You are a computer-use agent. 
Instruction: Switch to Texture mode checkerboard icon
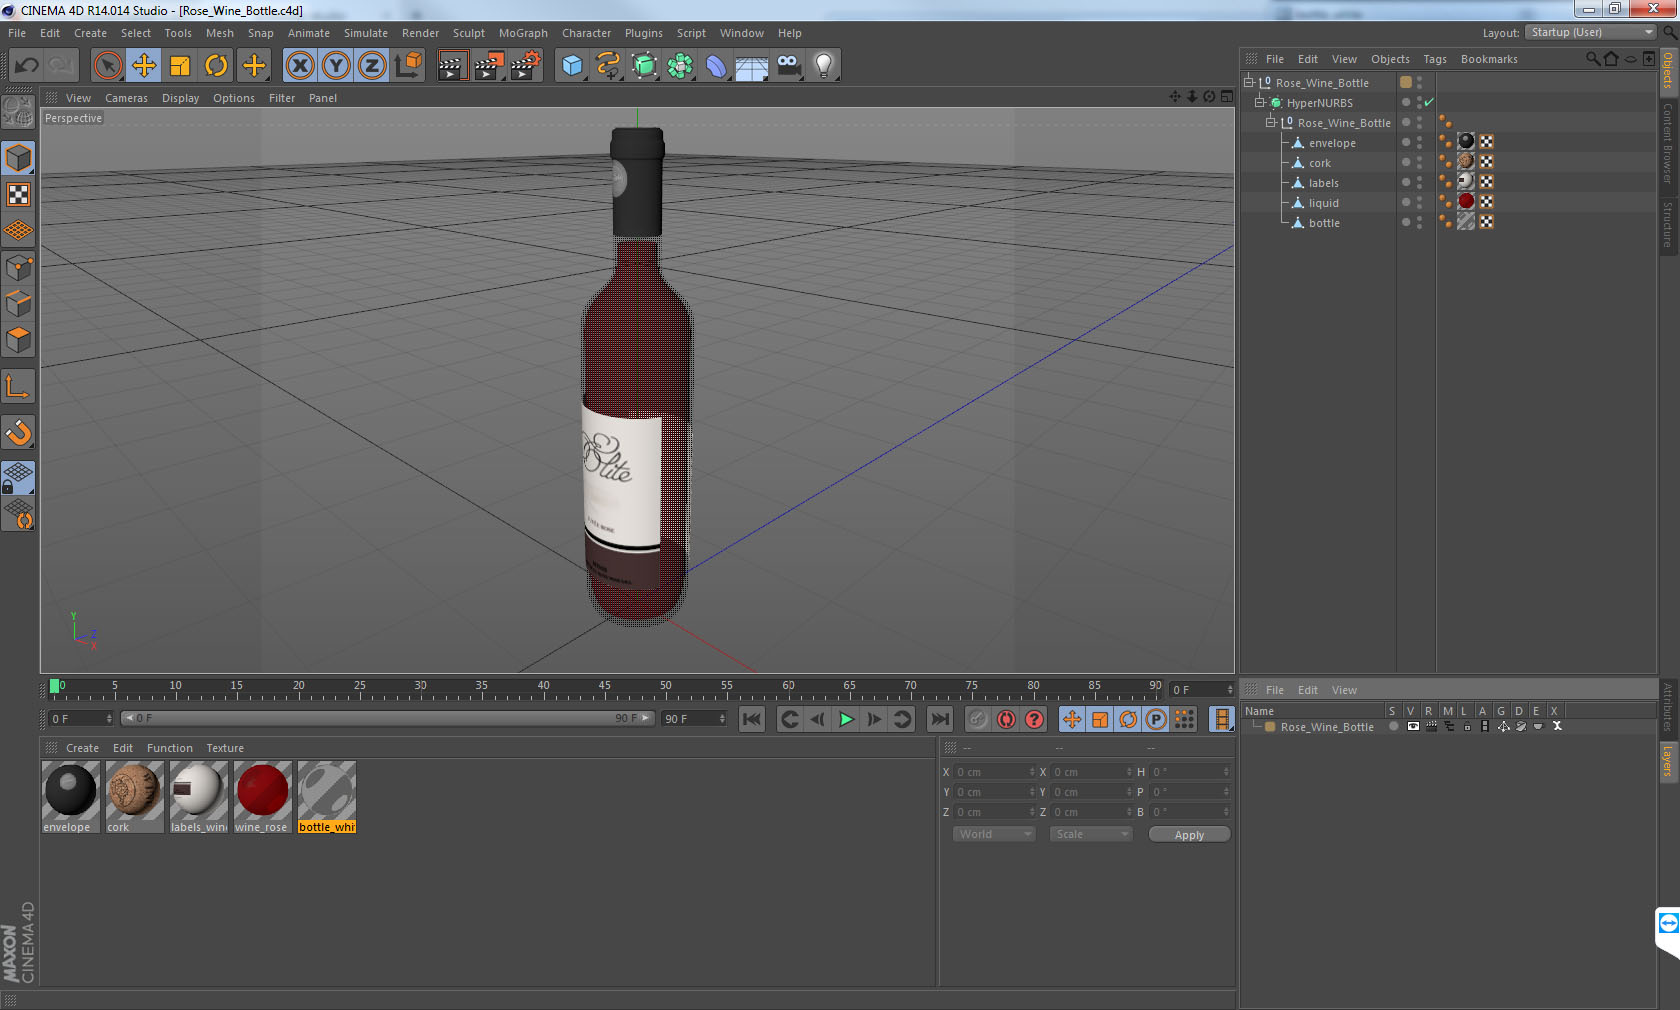[x=18, y=195]
